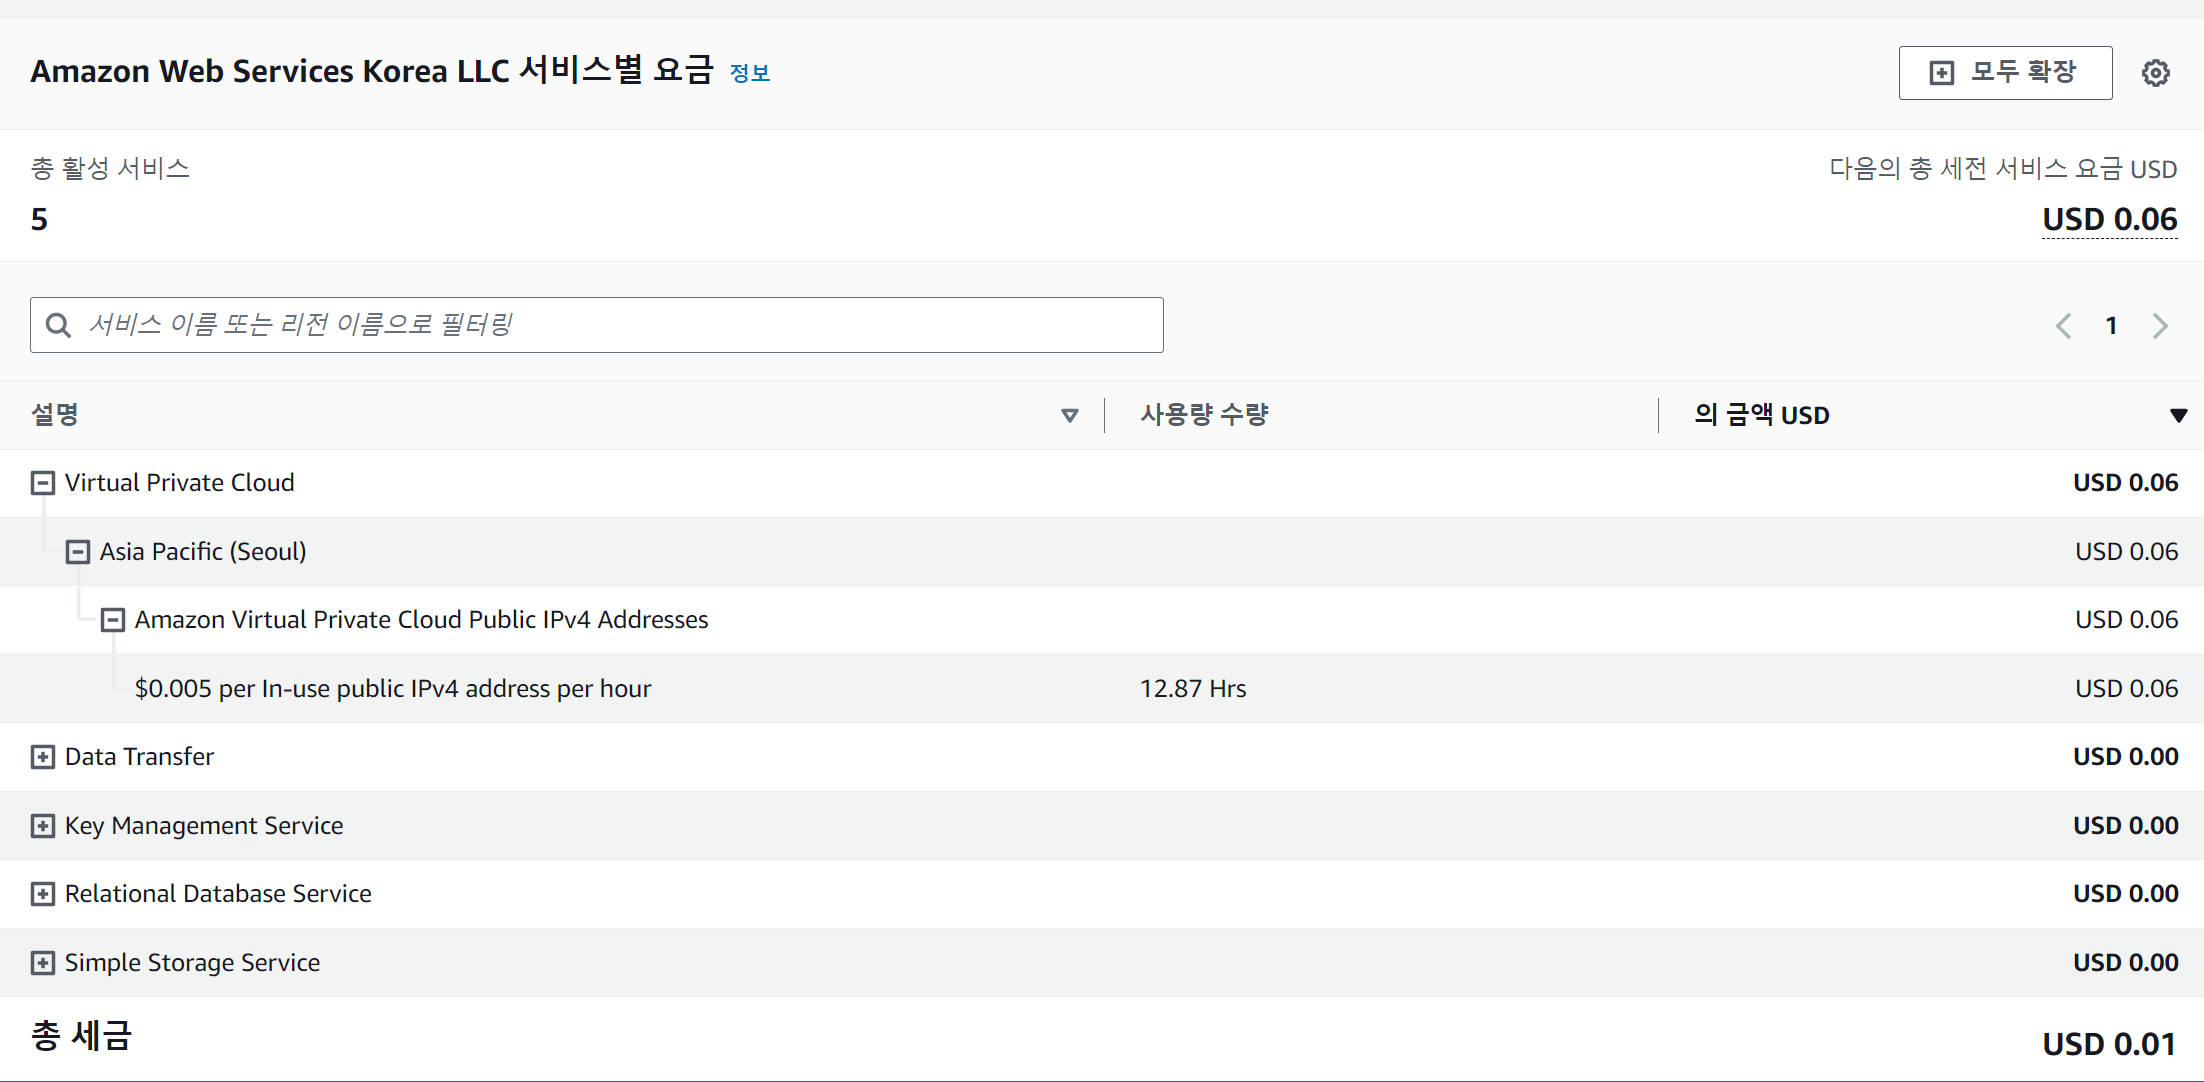Click the 사용량 수량 column header

pos(1204,415)
